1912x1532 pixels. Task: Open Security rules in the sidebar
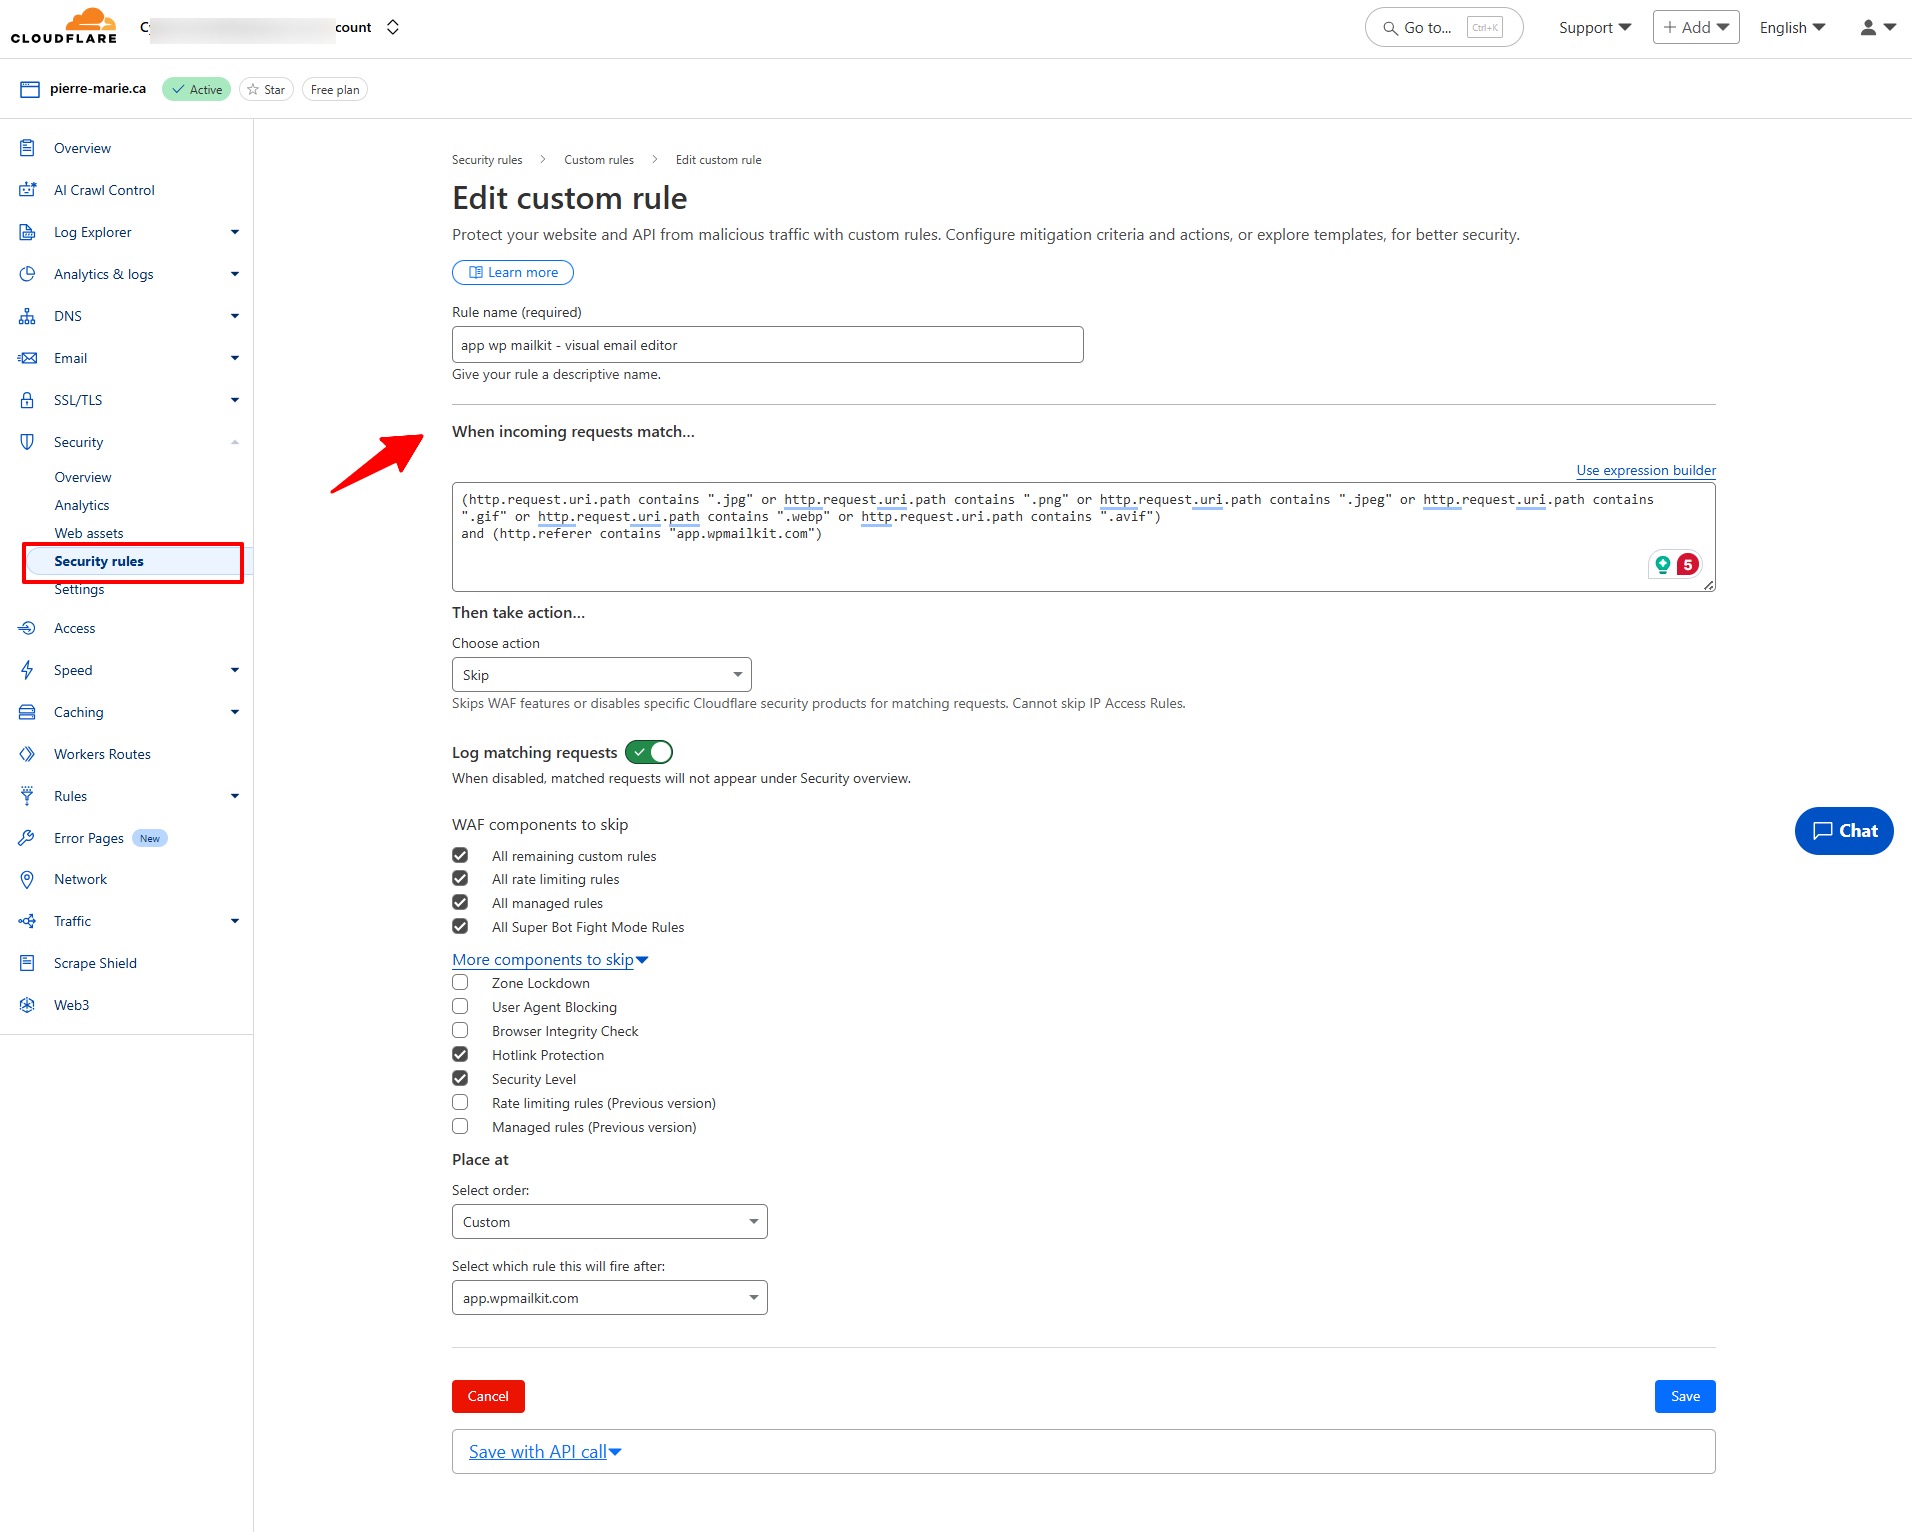pos(99,561)
